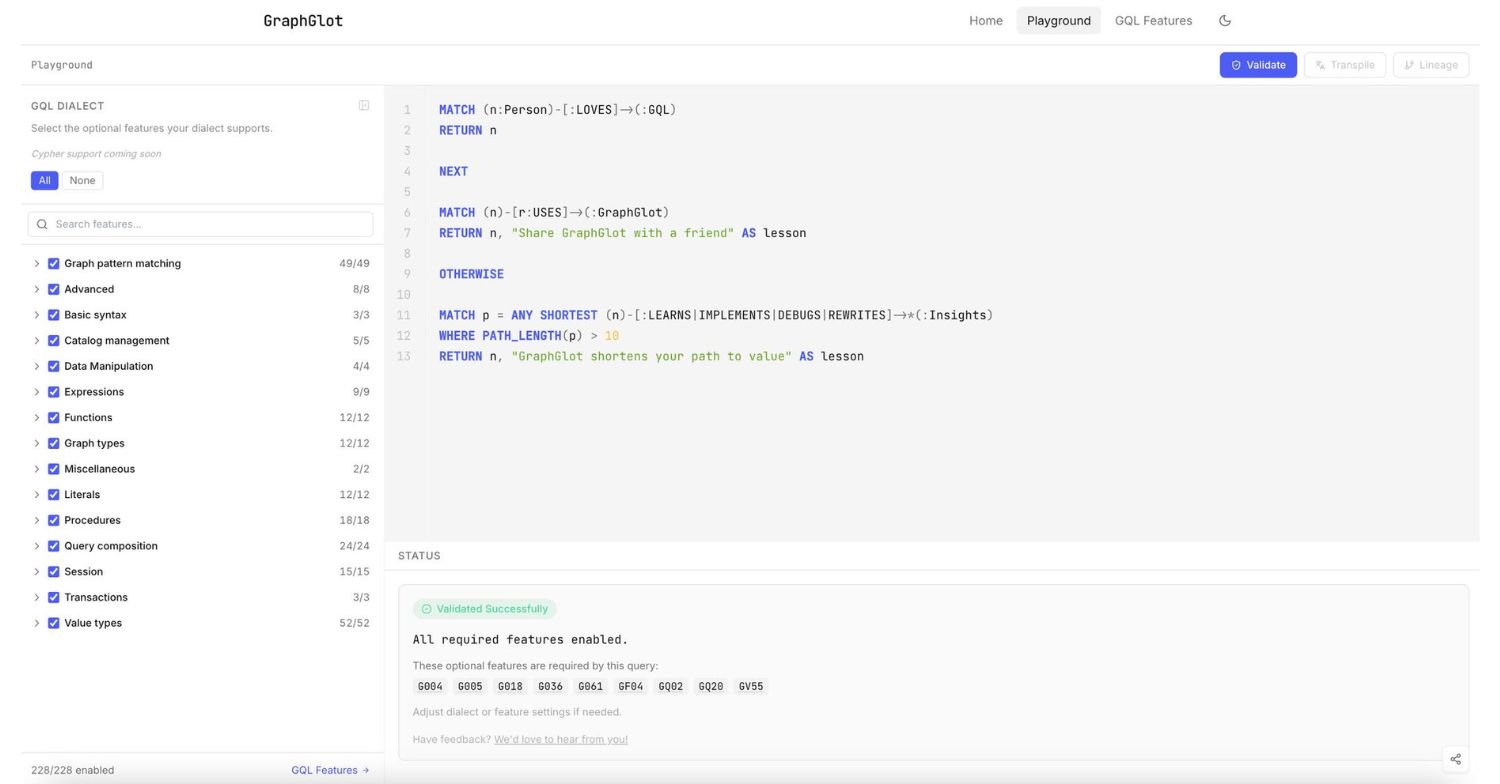Viewport: 1500px width, 784px height.
Task: Click the magnifier icon in the feature search box
Action: [x=42, y=224]
